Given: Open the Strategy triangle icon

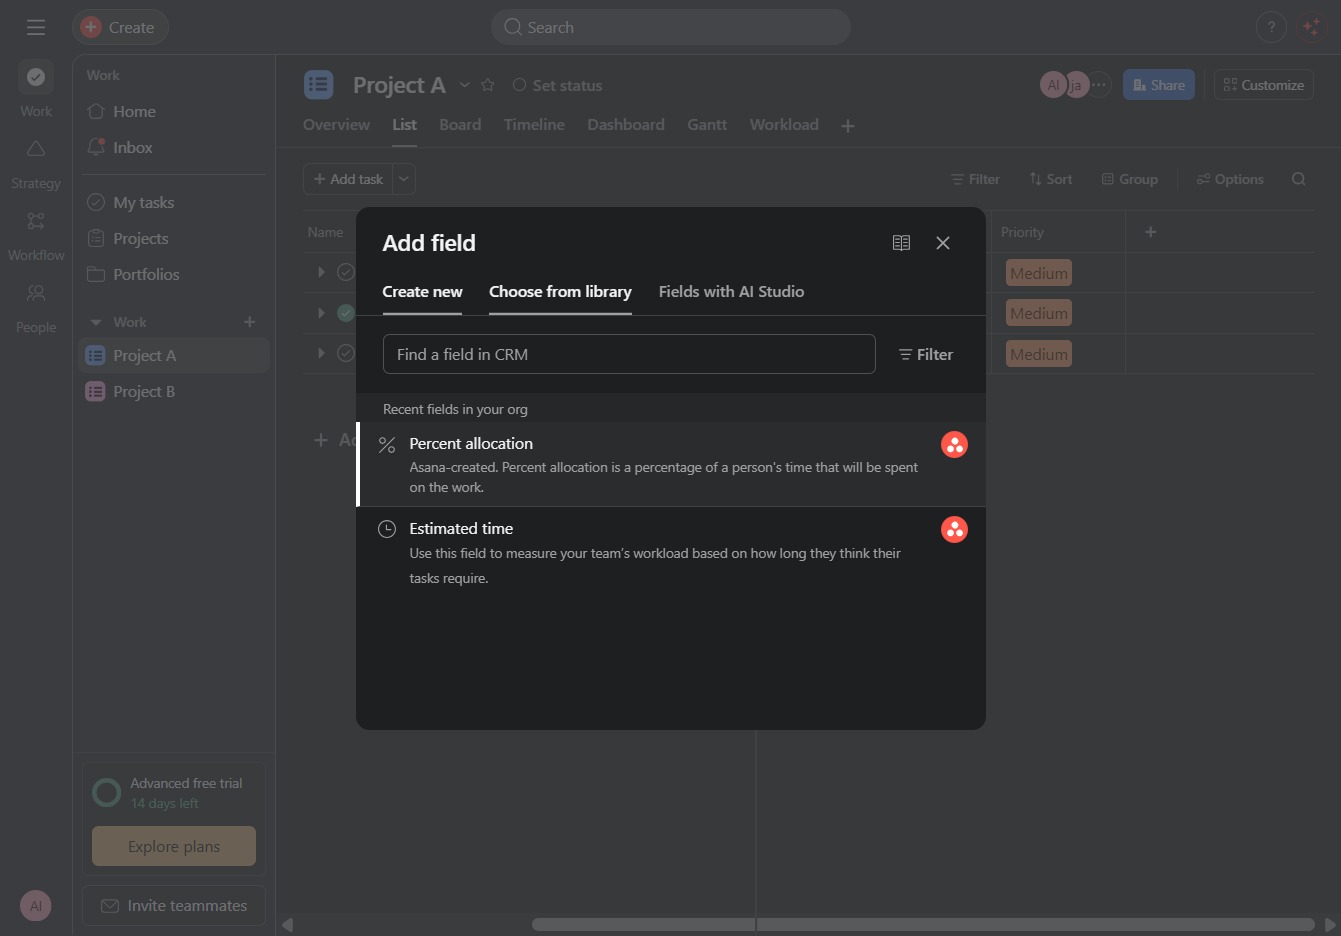Looking at the screenshot, I should pyautogui.click(x=36, y=149).
